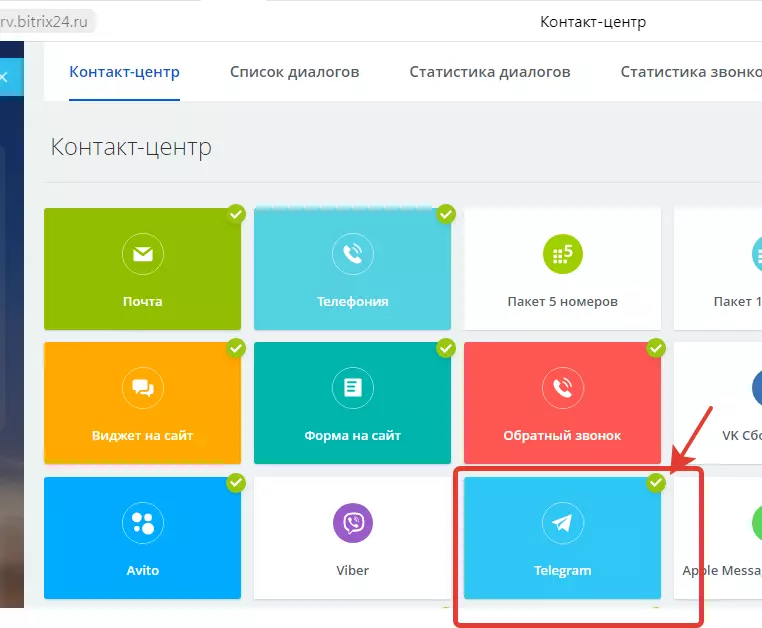
Task: Open the Viber purple icon
Action: tap(353, 523)
